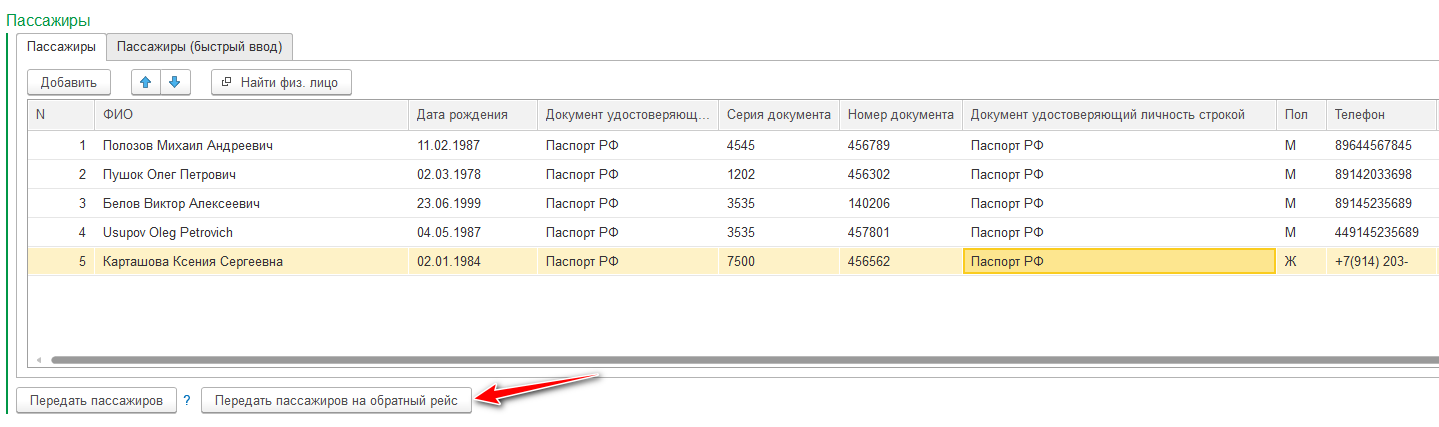The height and width of the screenshot is (427, 1439).
Task: Click the Usupov Oleg Petrovich name cell
Action: 168,233
